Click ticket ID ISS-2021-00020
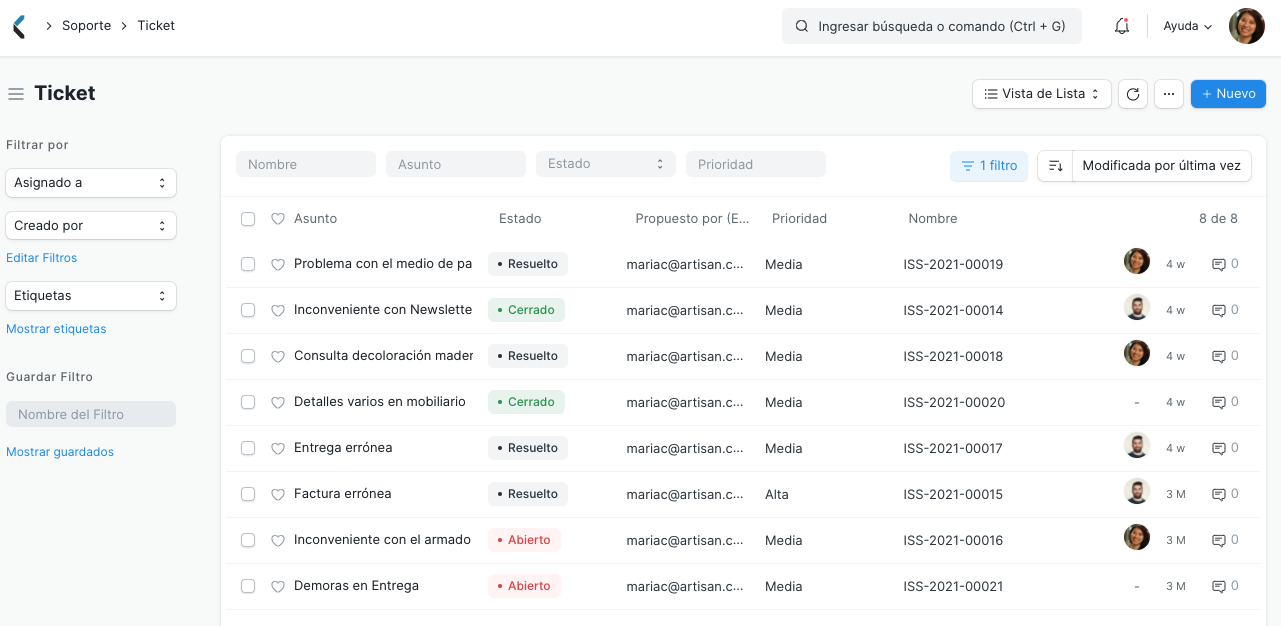This screenshot has height=626, width=1281. point(954,403)
